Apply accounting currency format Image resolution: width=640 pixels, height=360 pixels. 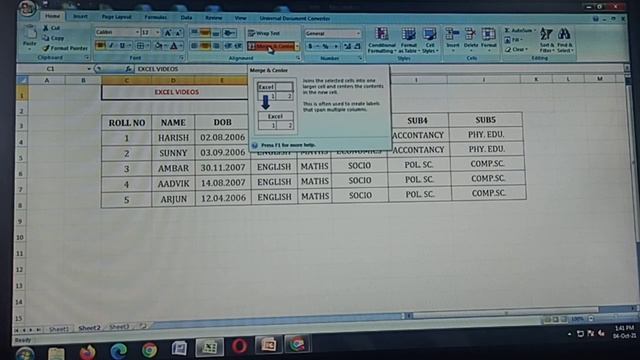click(311, 46)
